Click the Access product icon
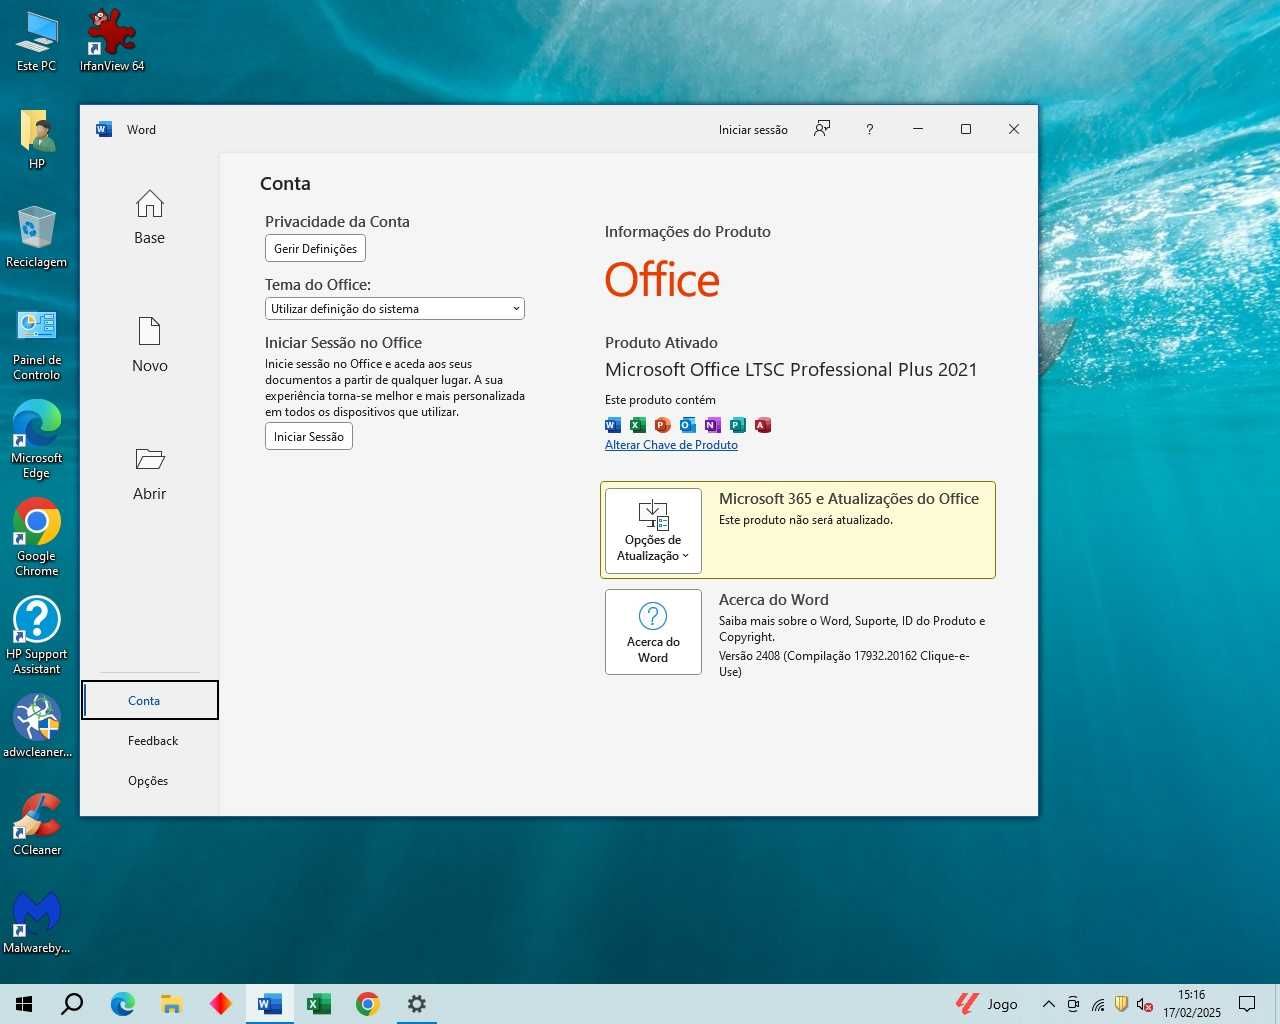This screenshot has width=1280, height=1024. point(762,425)
